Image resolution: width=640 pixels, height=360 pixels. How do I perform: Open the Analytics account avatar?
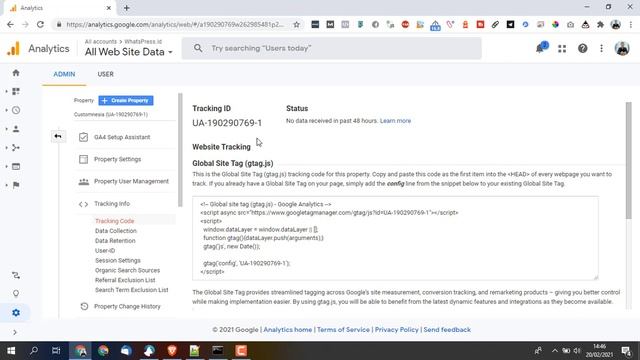pyautogui.click(x=622, y=49)
